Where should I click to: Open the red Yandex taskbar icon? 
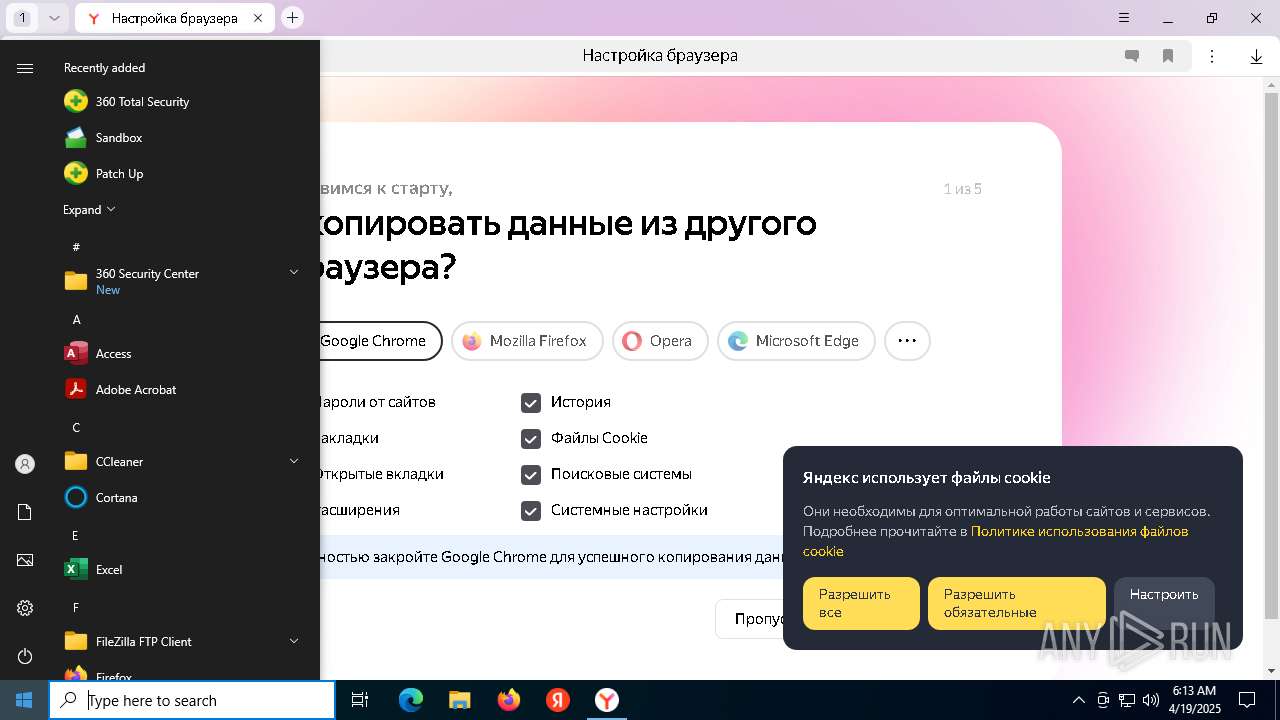pos(558,700)
